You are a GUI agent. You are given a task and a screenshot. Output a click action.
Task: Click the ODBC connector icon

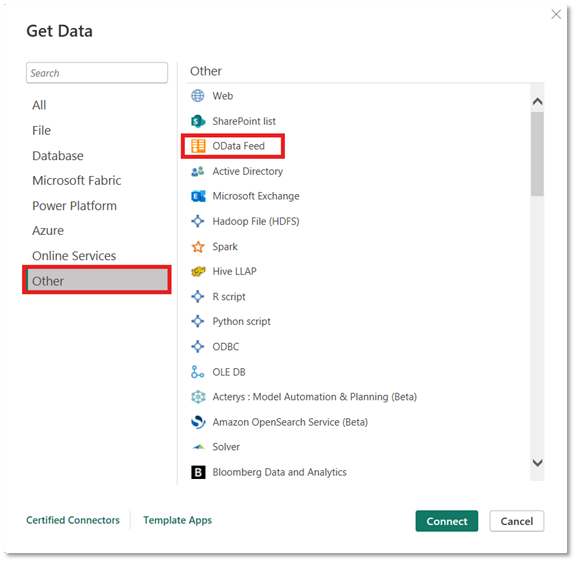(198, 346)
